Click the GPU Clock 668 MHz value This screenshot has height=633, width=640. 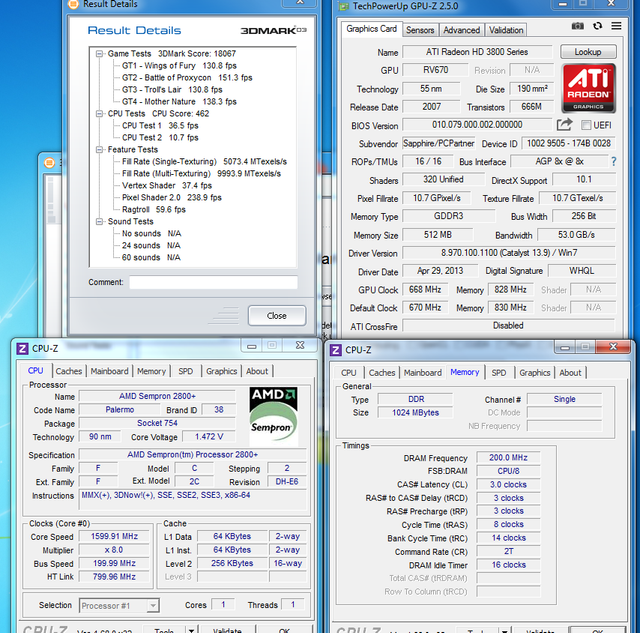click(x=425, y=290)
